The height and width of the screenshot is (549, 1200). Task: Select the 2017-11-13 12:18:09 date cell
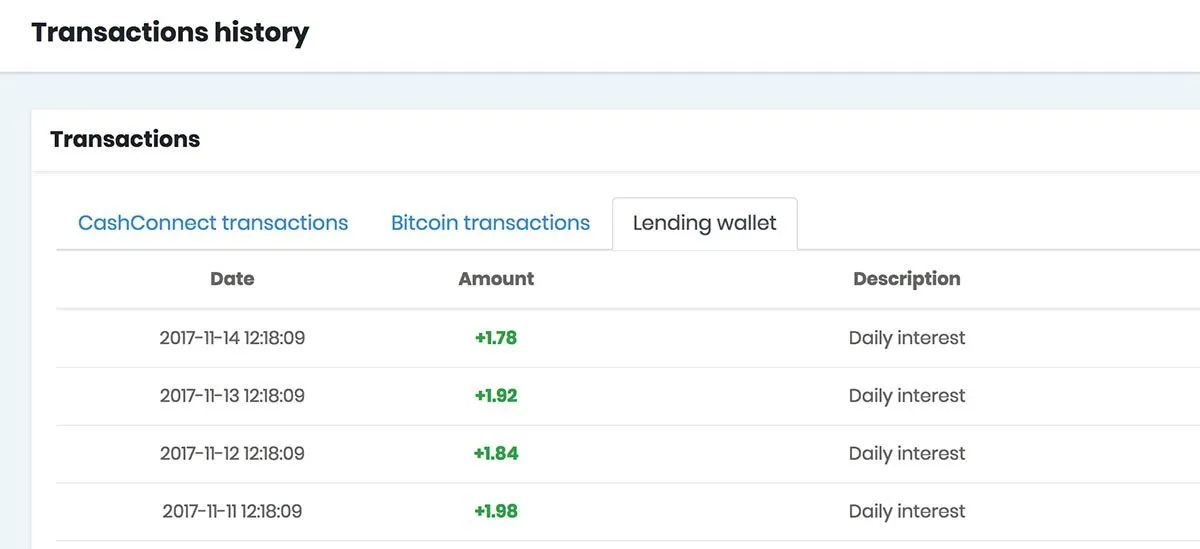[232, 396]
